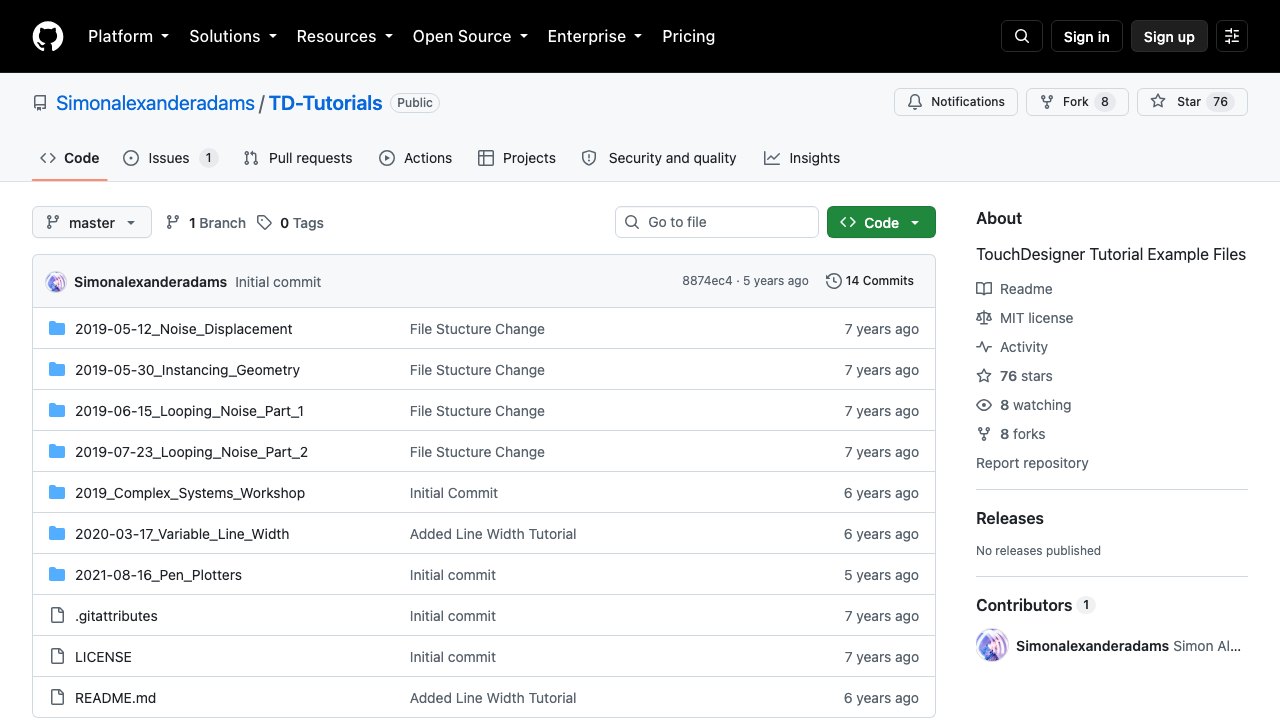Open the LICENSE file name

coord(103,657)
